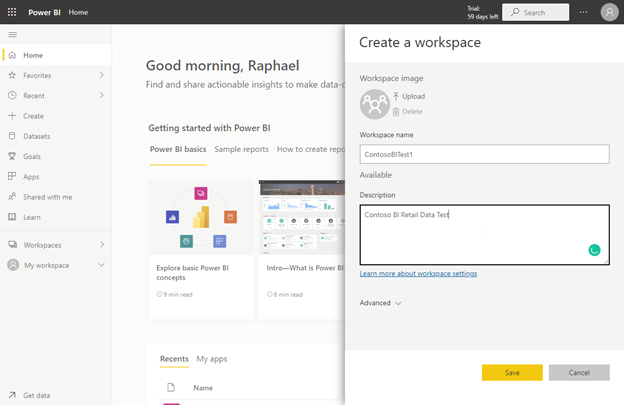Click the Recent clock icon

(x=12, y=95)
